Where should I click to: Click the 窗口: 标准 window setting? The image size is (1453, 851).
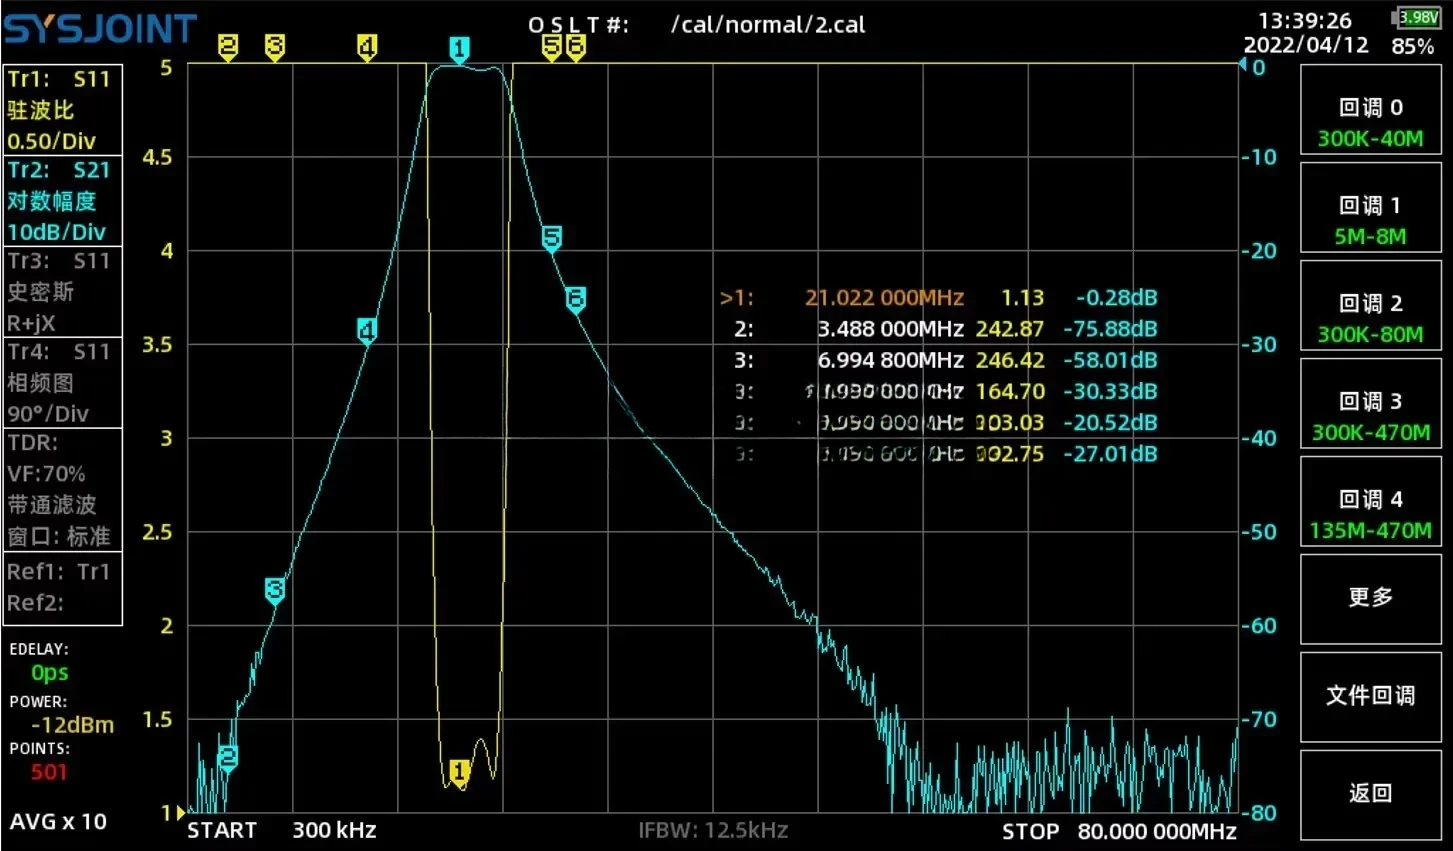[x=59, y=536]
